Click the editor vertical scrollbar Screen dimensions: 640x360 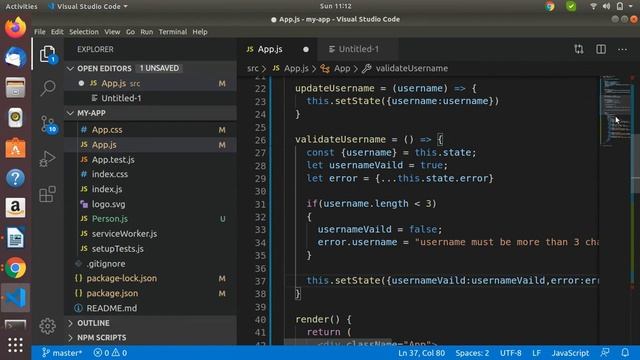pos(635,163)
